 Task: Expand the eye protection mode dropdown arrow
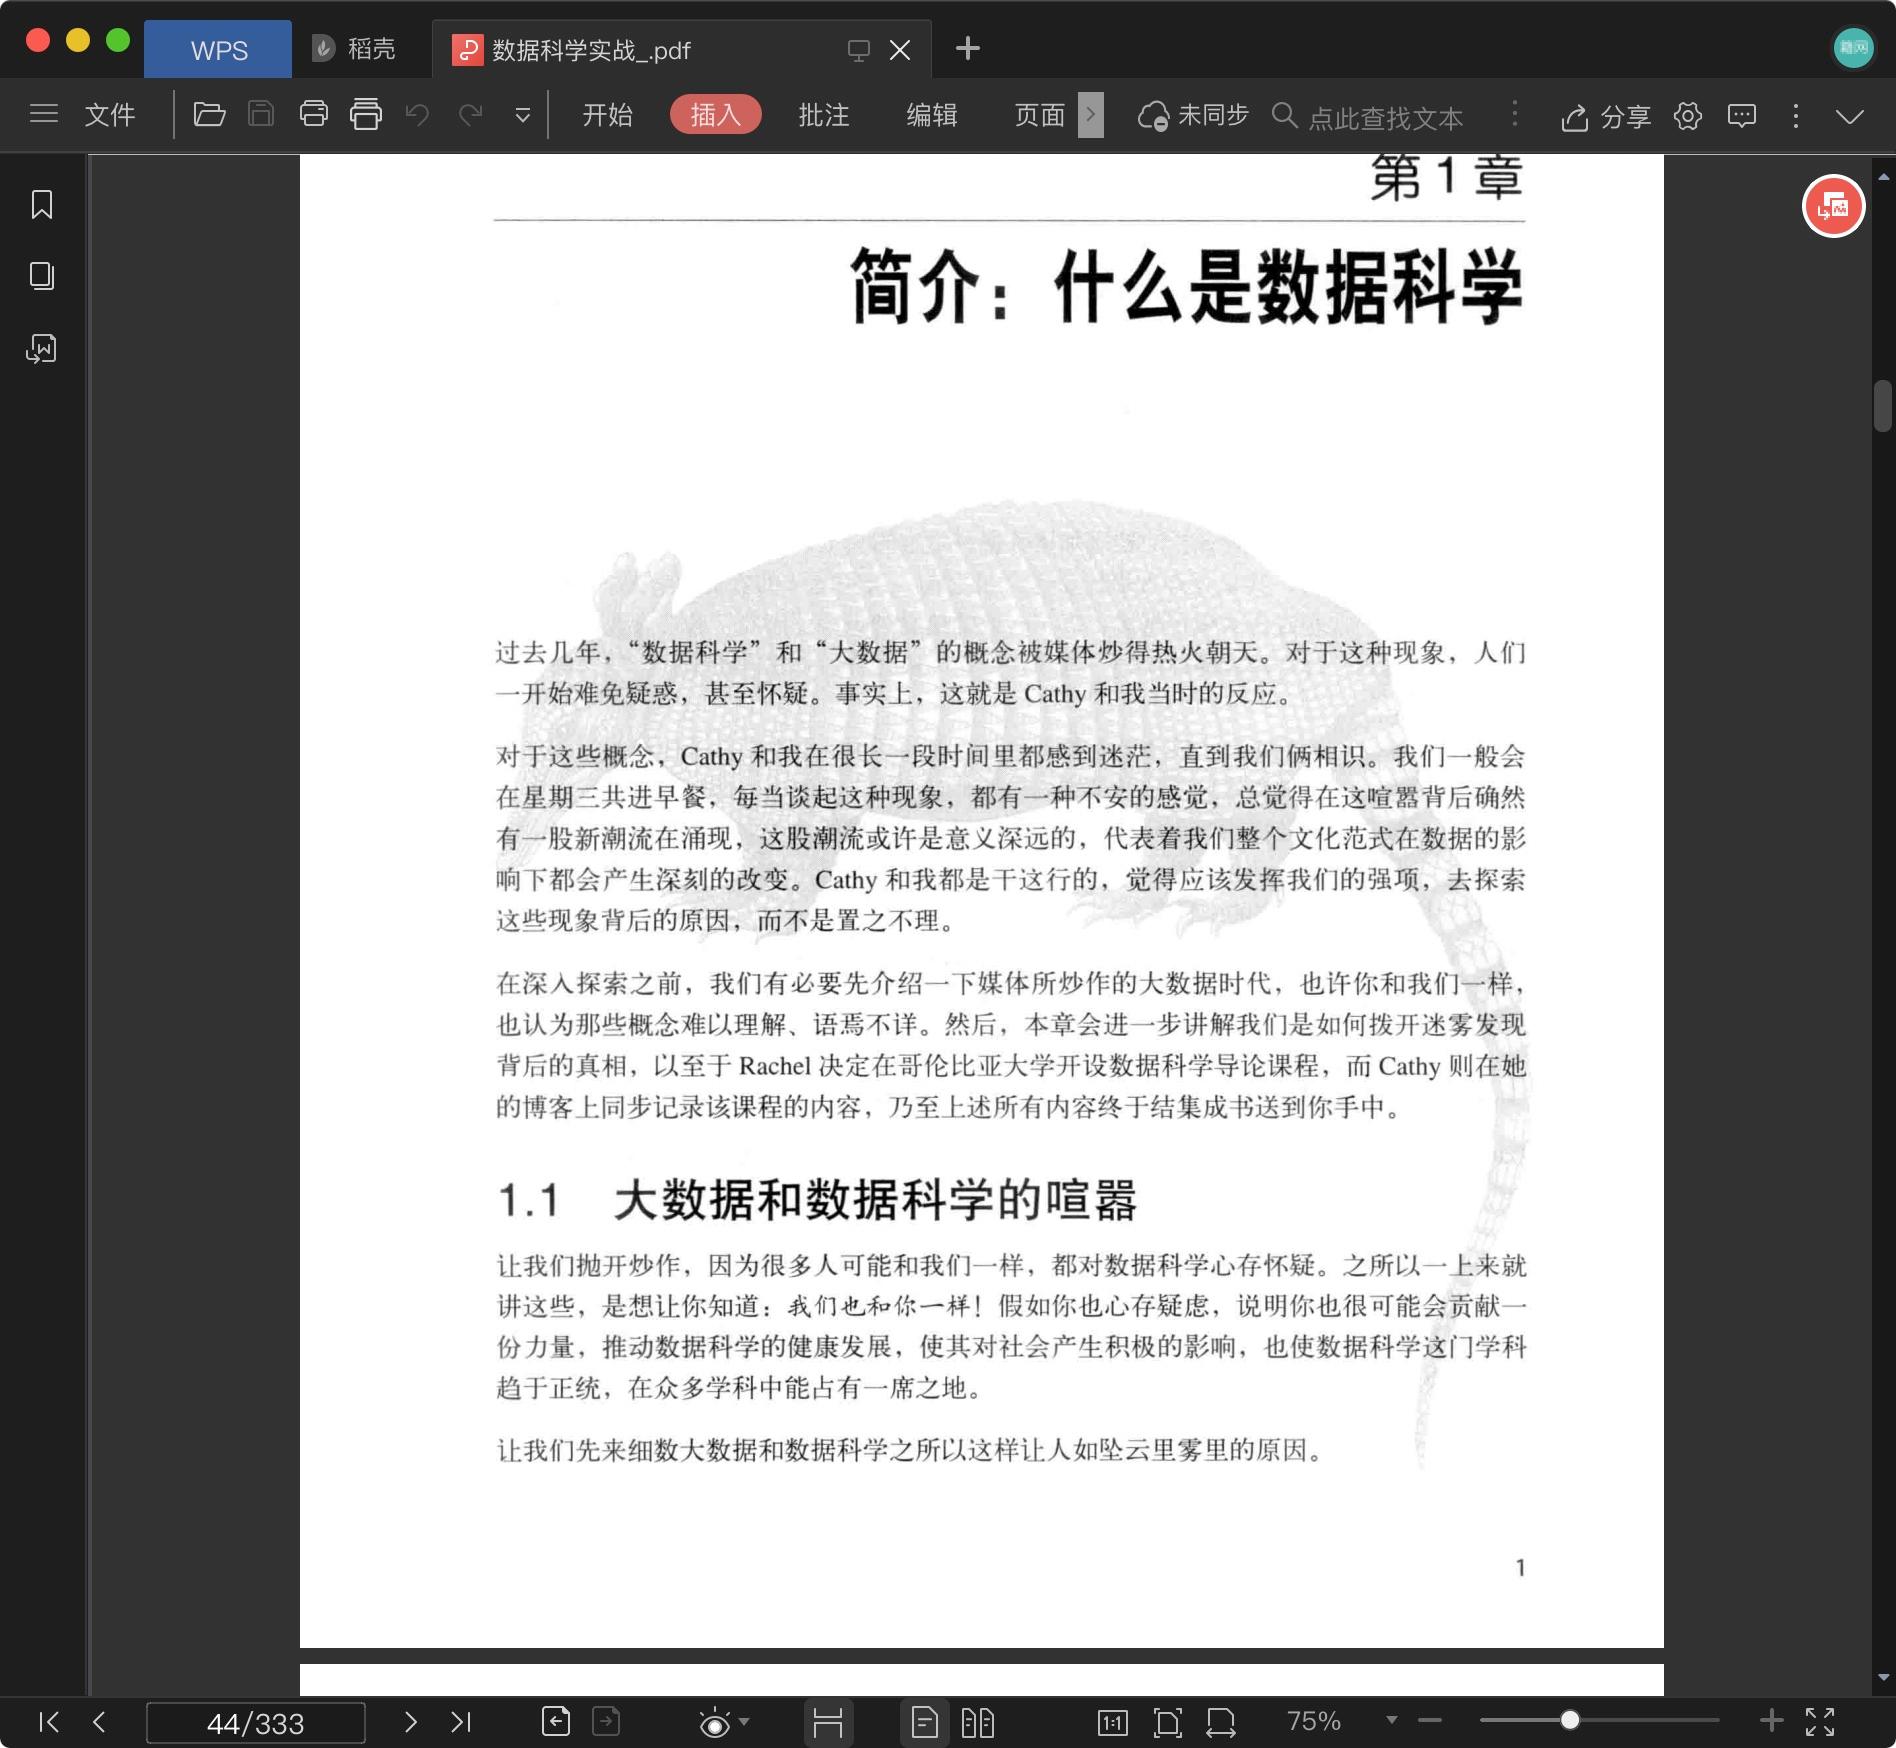[x=744, y=1722]
